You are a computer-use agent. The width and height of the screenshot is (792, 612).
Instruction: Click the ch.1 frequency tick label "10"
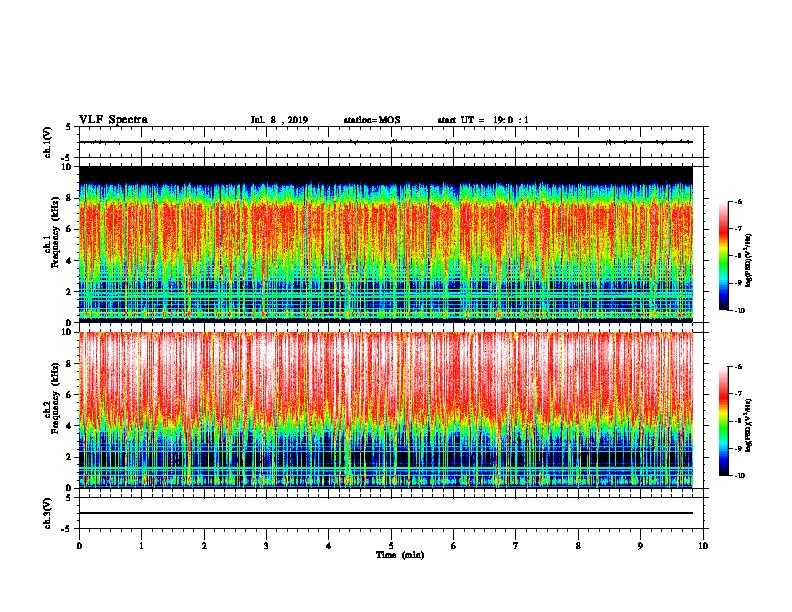(x=67, y=167)
